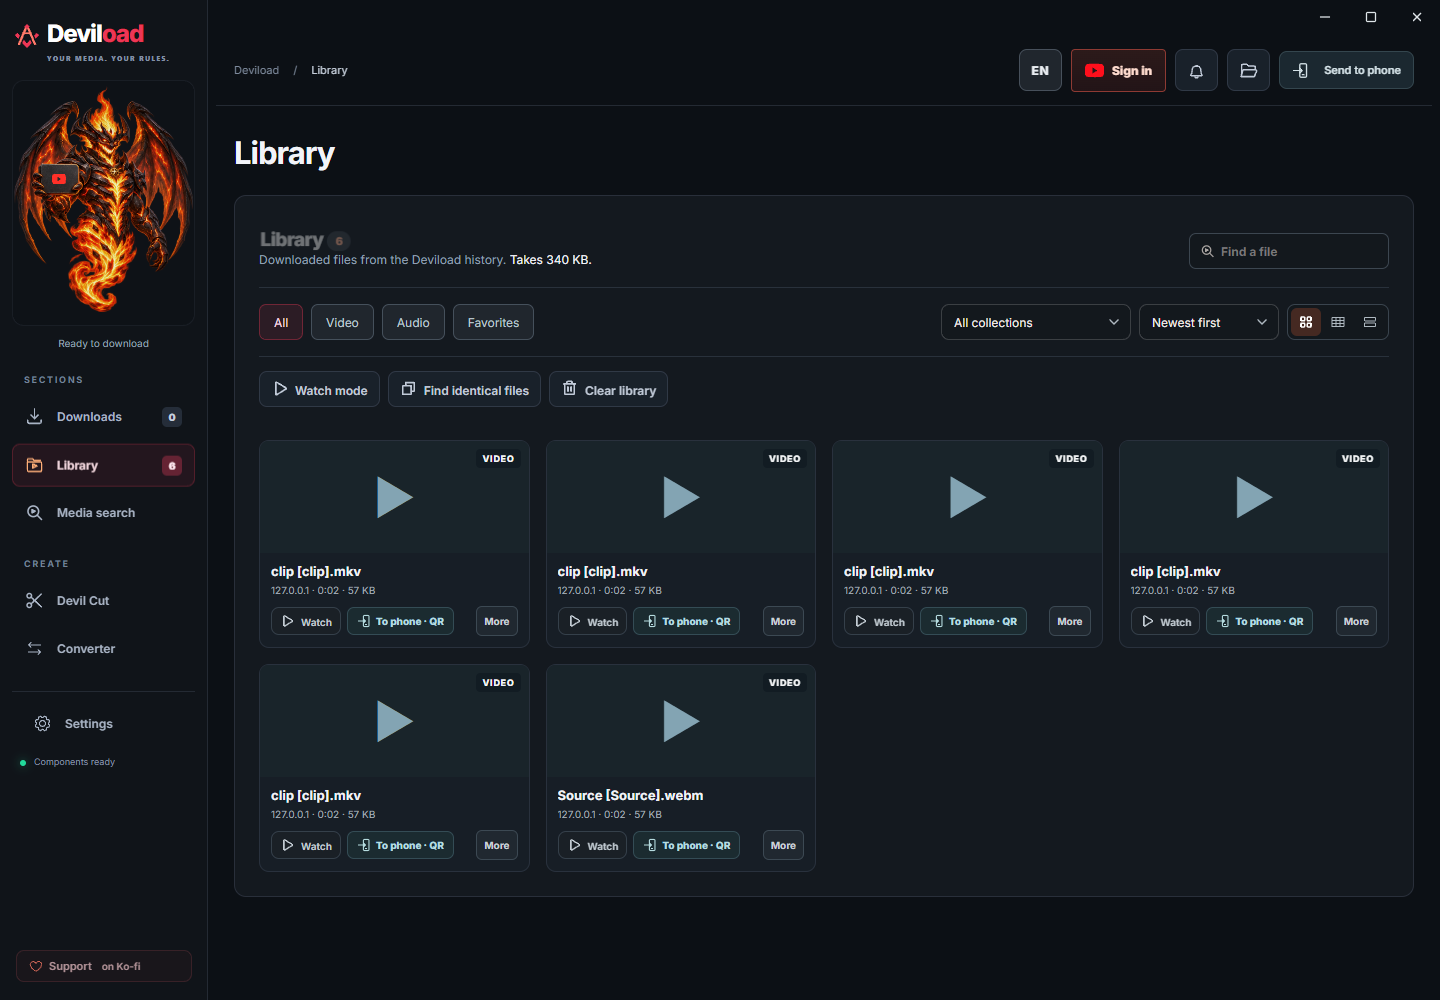Open More menu for Source [Source].webm
1440x1000 pixels.
click(783, 845)
